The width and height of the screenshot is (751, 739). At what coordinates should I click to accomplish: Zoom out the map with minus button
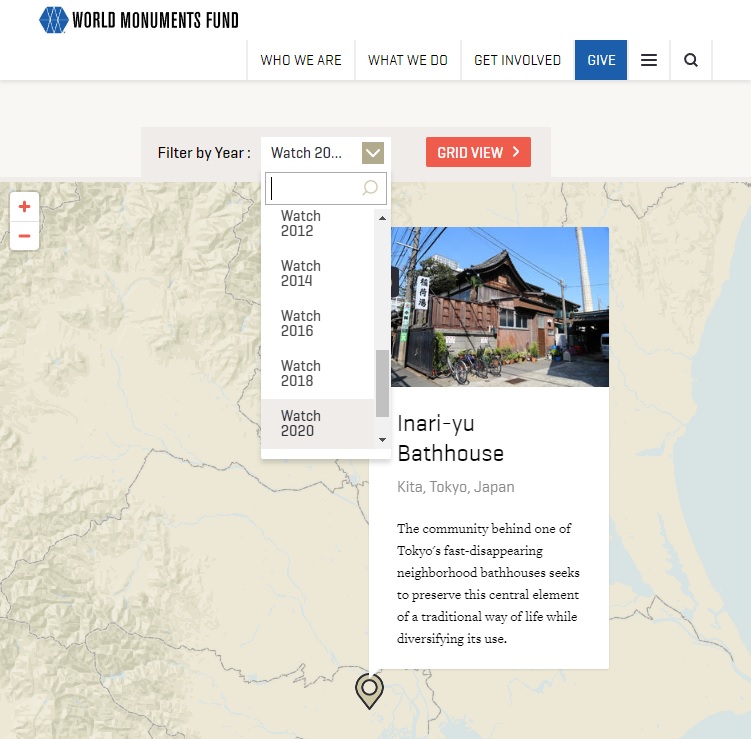25,236
